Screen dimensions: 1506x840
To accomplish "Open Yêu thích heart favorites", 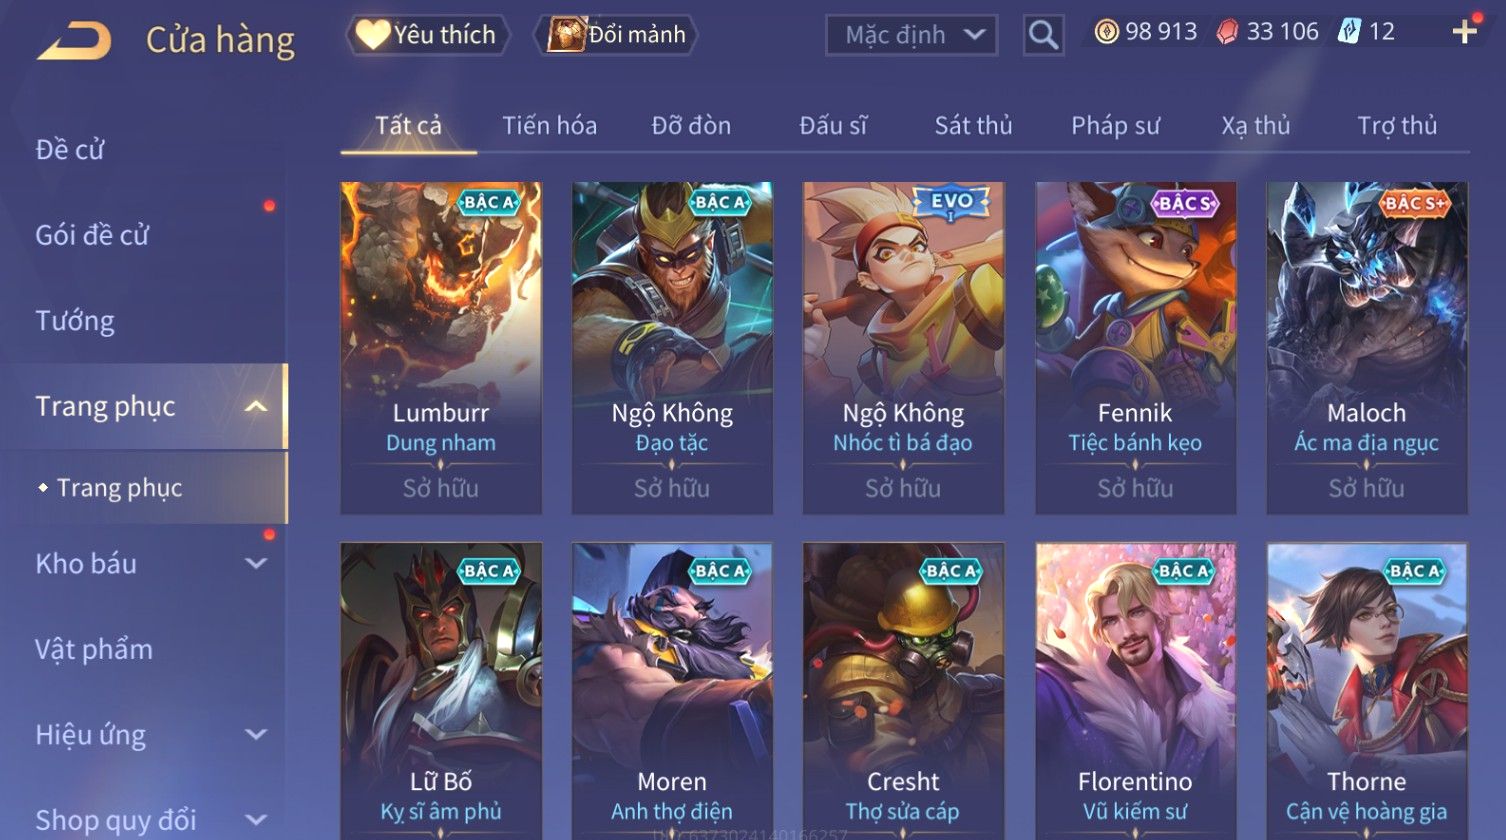I will click(427, 35).
